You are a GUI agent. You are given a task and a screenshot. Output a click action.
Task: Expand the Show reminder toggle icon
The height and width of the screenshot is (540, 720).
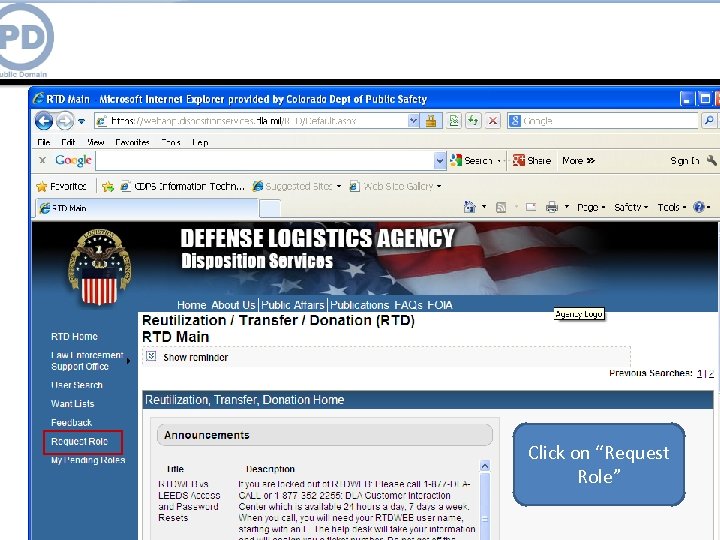pyautogui.click(x=151, y=356)
